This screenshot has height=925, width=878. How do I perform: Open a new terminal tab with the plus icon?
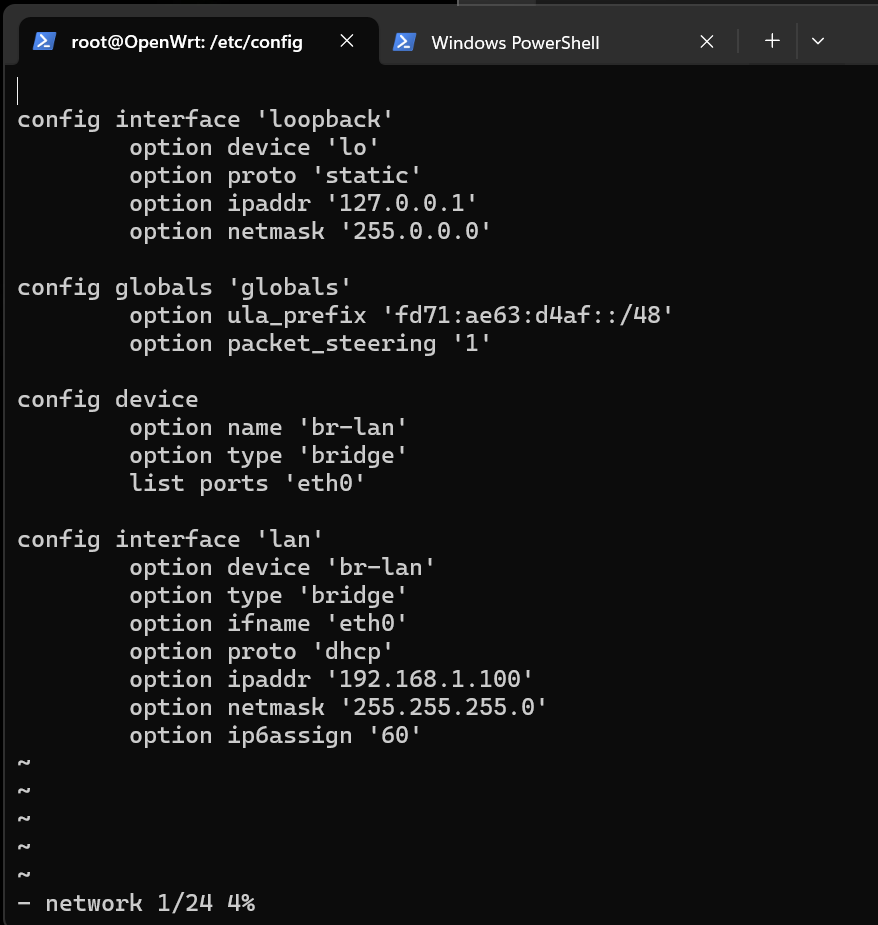(772, 41)
